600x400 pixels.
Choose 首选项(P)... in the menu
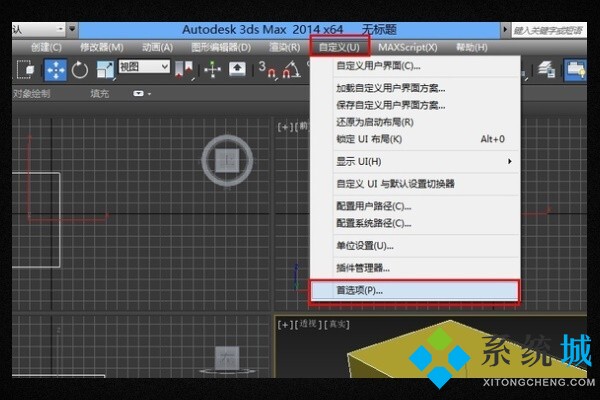(415, 291)
